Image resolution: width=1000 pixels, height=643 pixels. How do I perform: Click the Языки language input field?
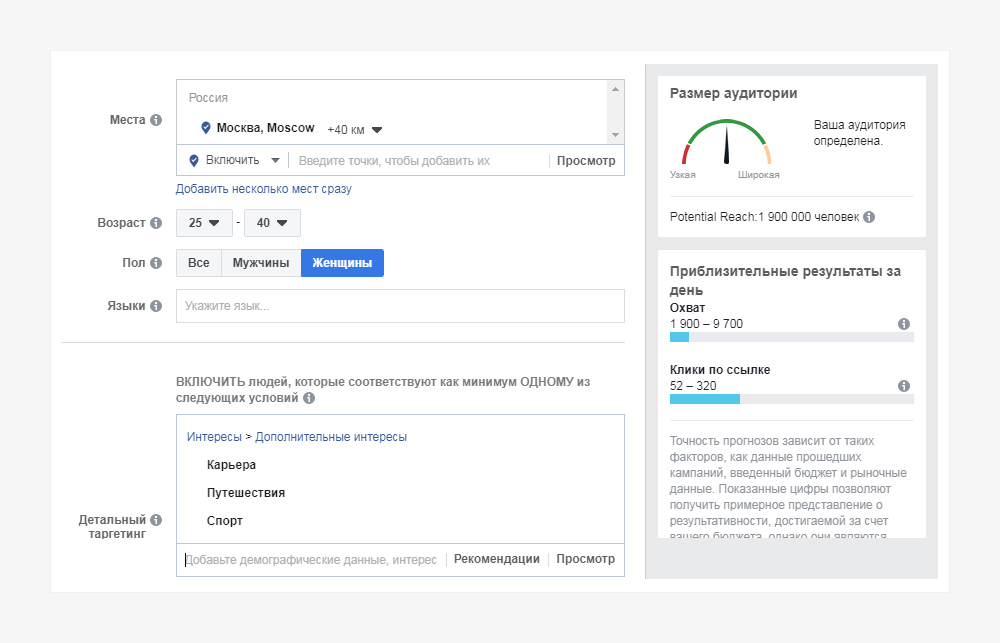pyautogui.click(x=400, y=306)
